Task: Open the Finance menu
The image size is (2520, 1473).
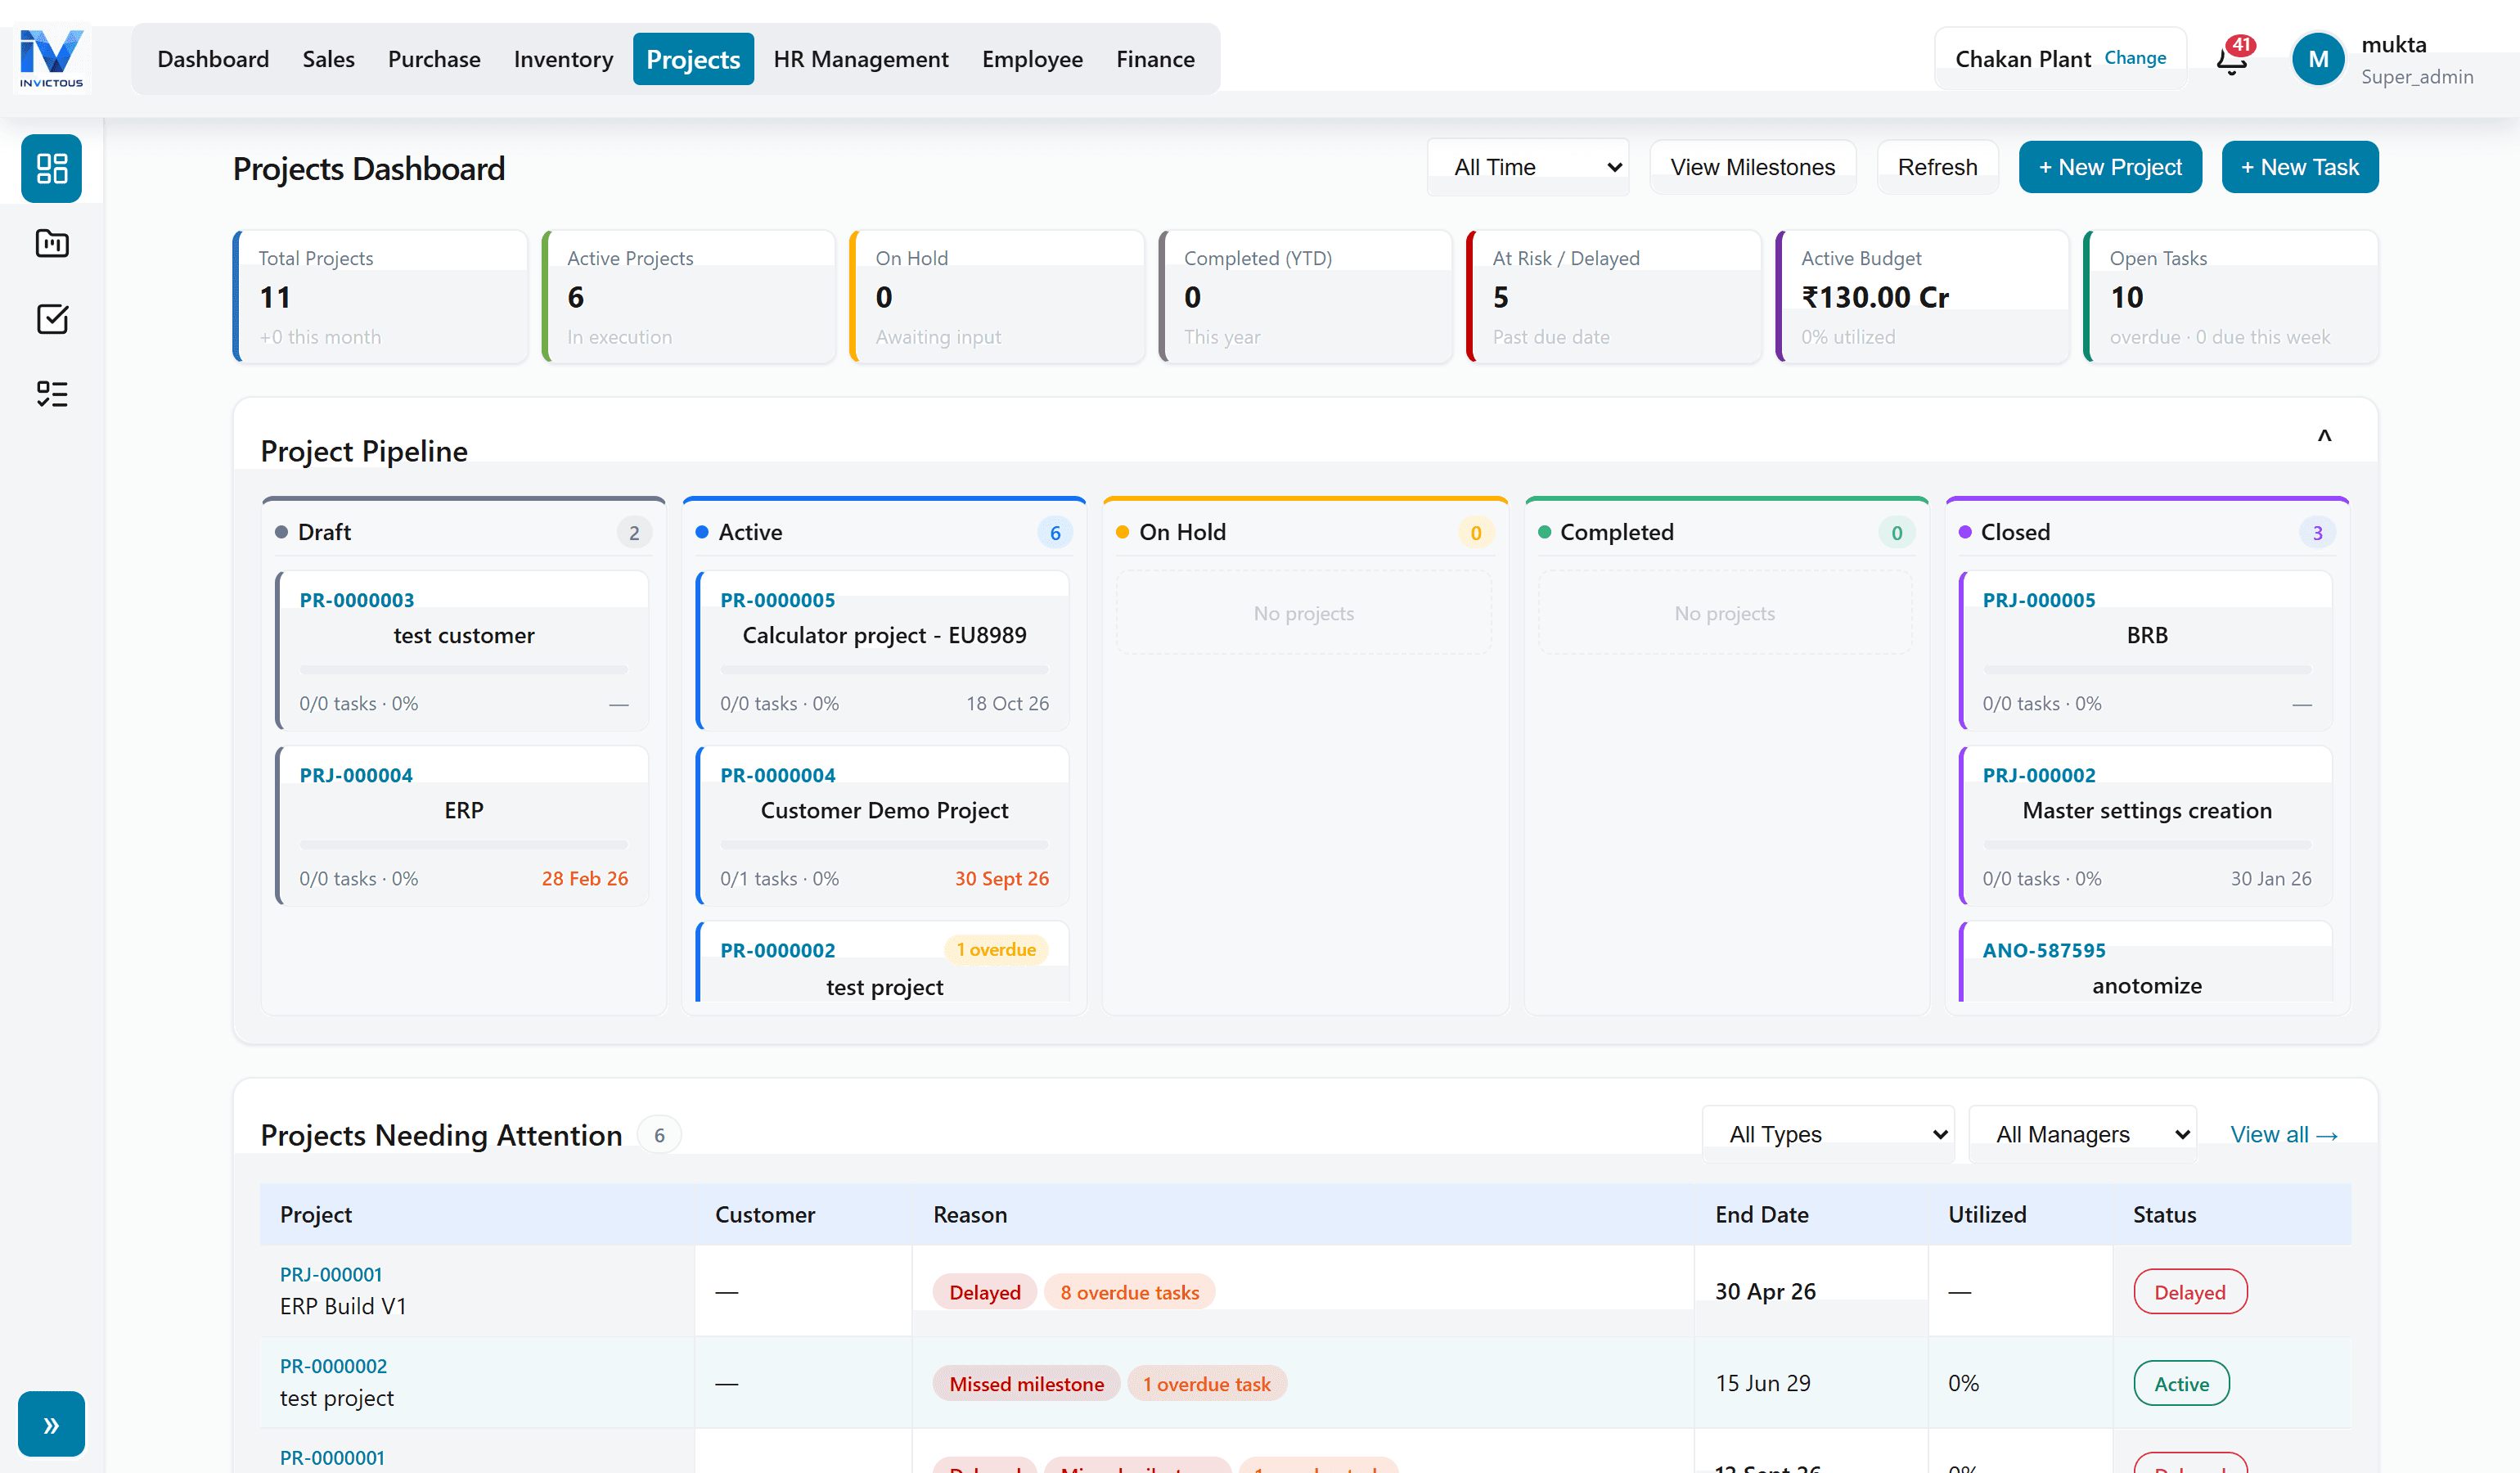Action: 1155,59
